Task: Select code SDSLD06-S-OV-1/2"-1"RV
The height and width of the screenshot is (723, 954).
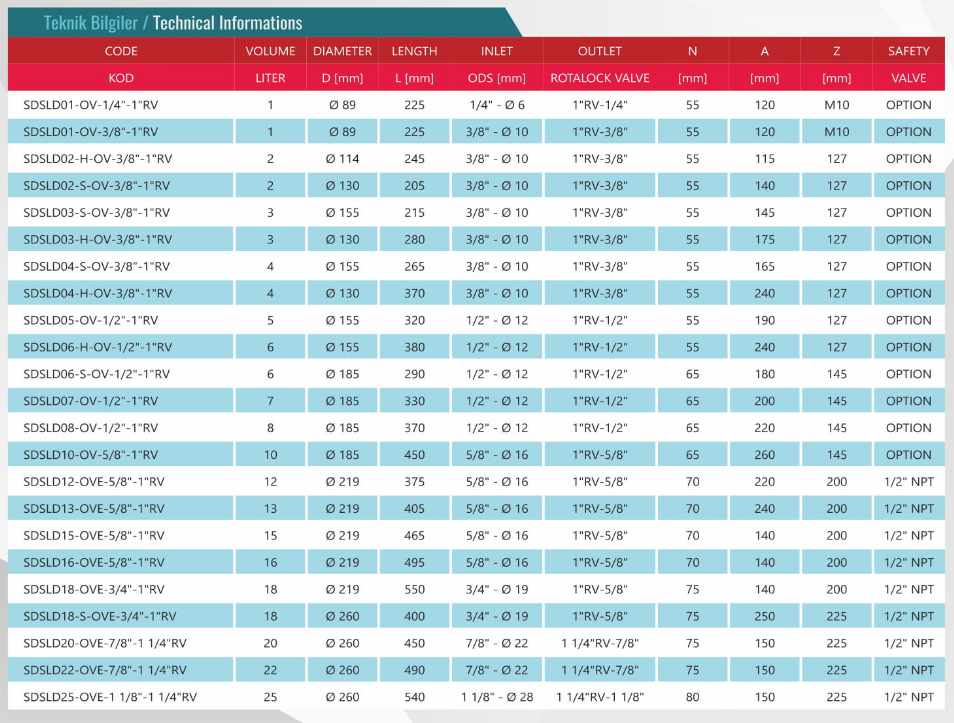Action: [x=97, y=374]
